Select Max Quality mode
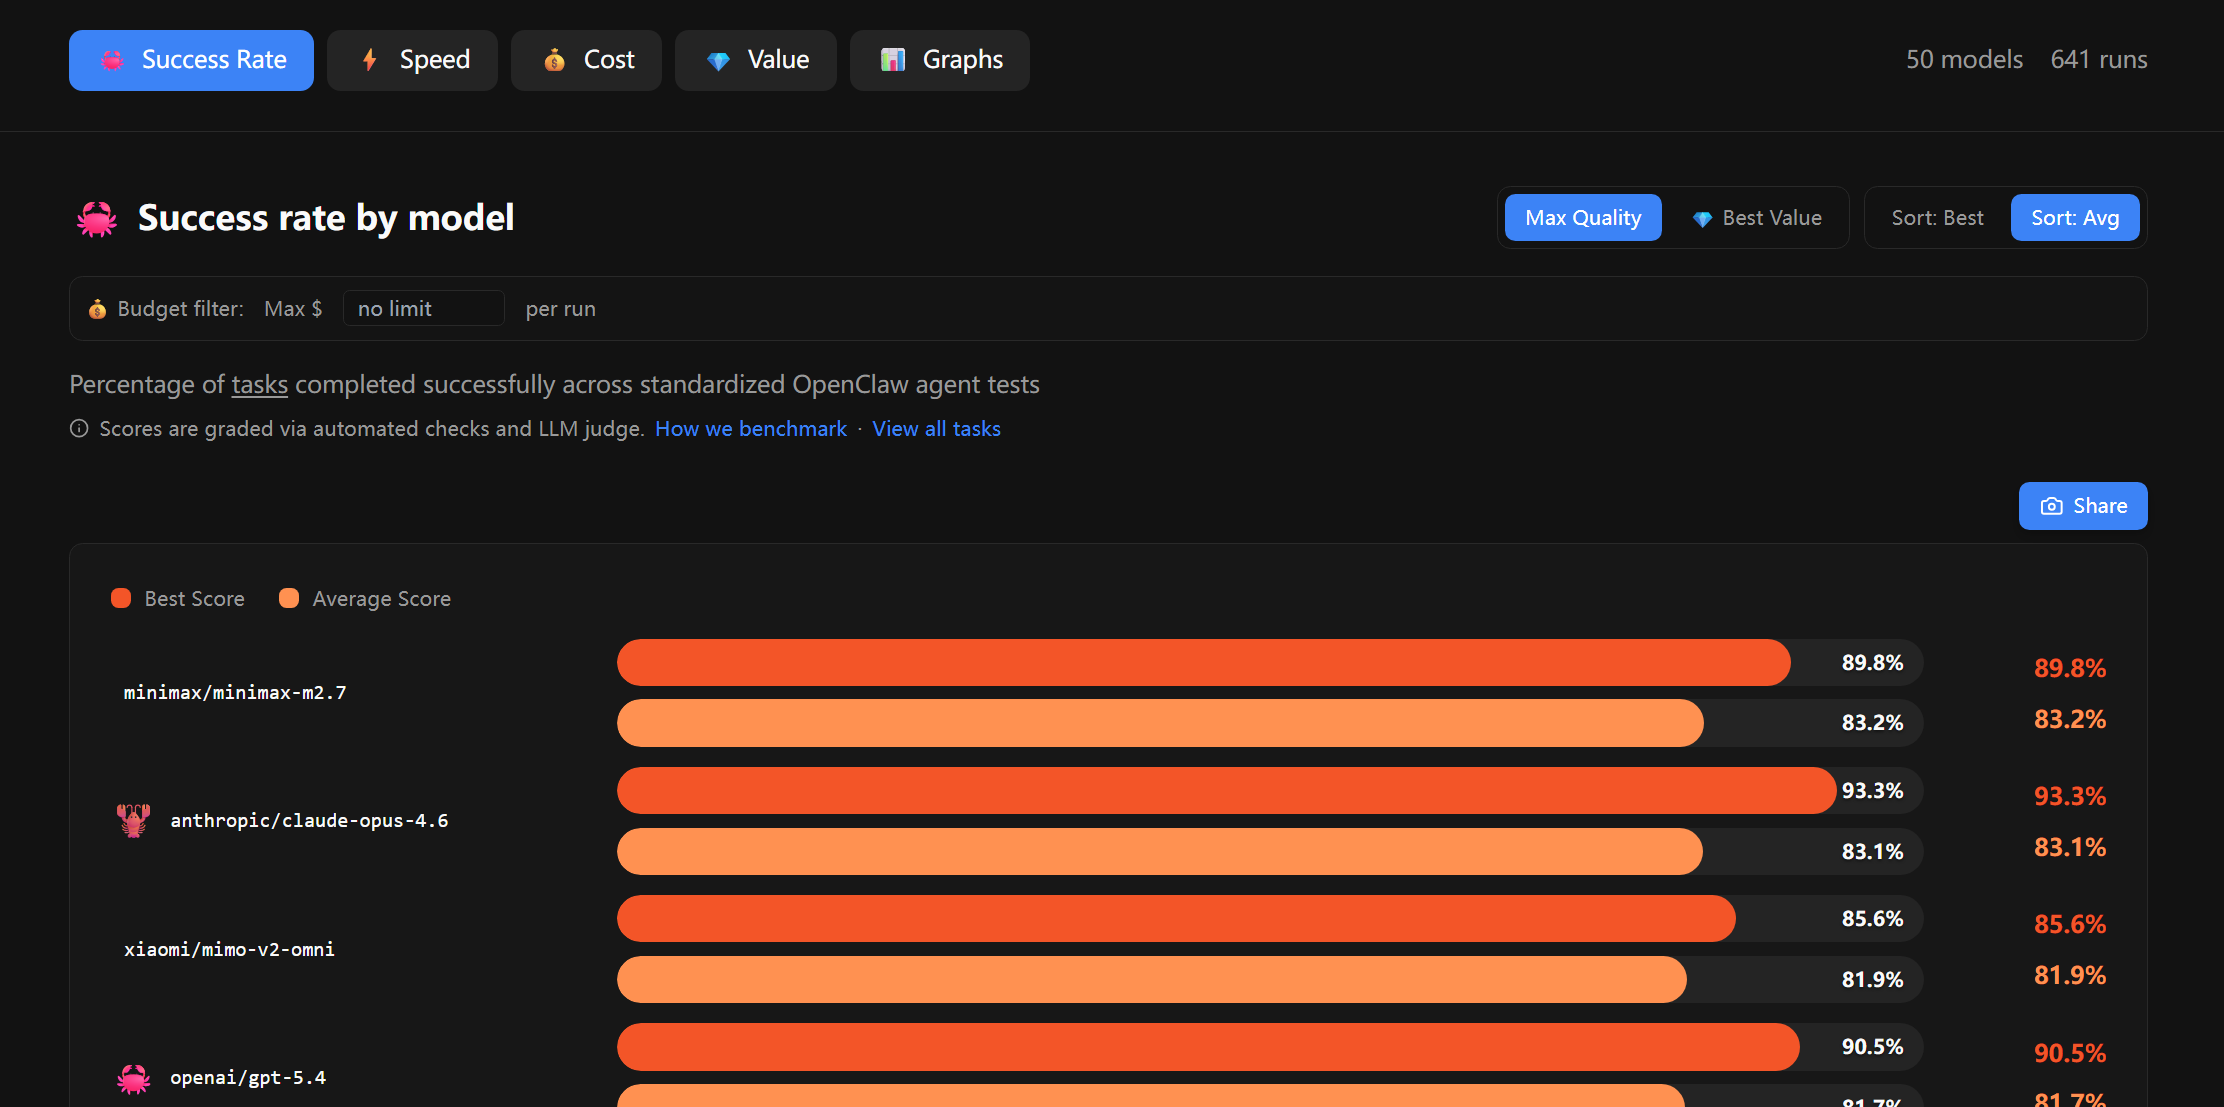2224x1107 pixels. [1583, 218]
